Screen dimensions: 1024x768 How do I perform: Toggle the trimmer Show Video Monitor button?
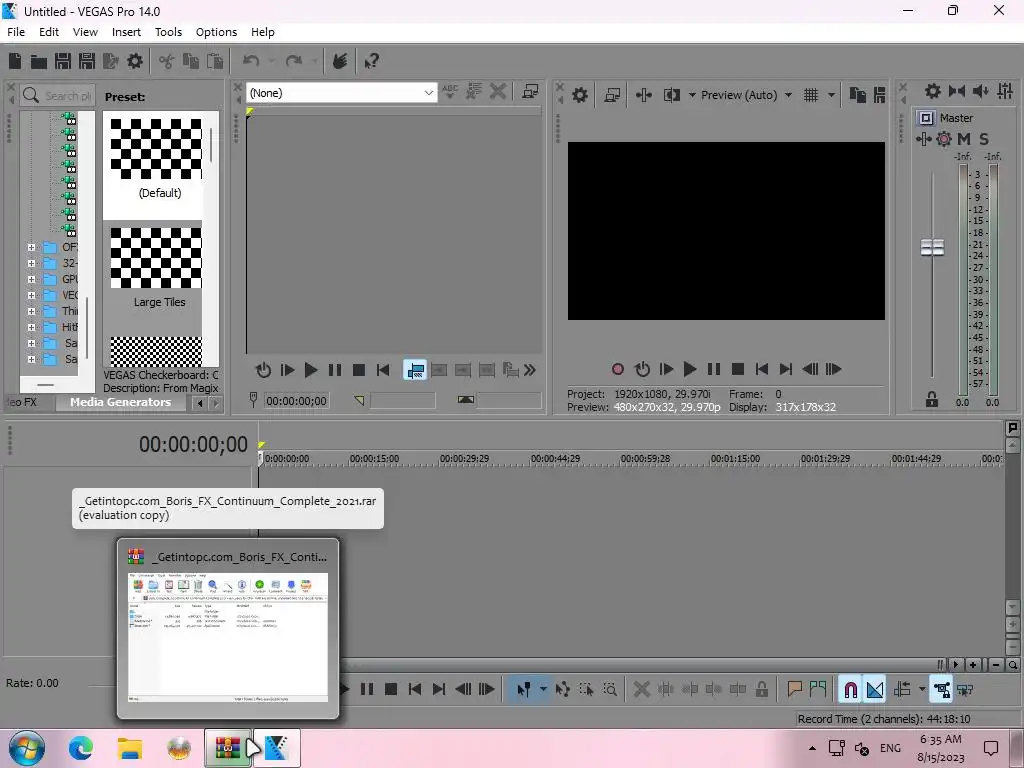(x=415, y=370)
